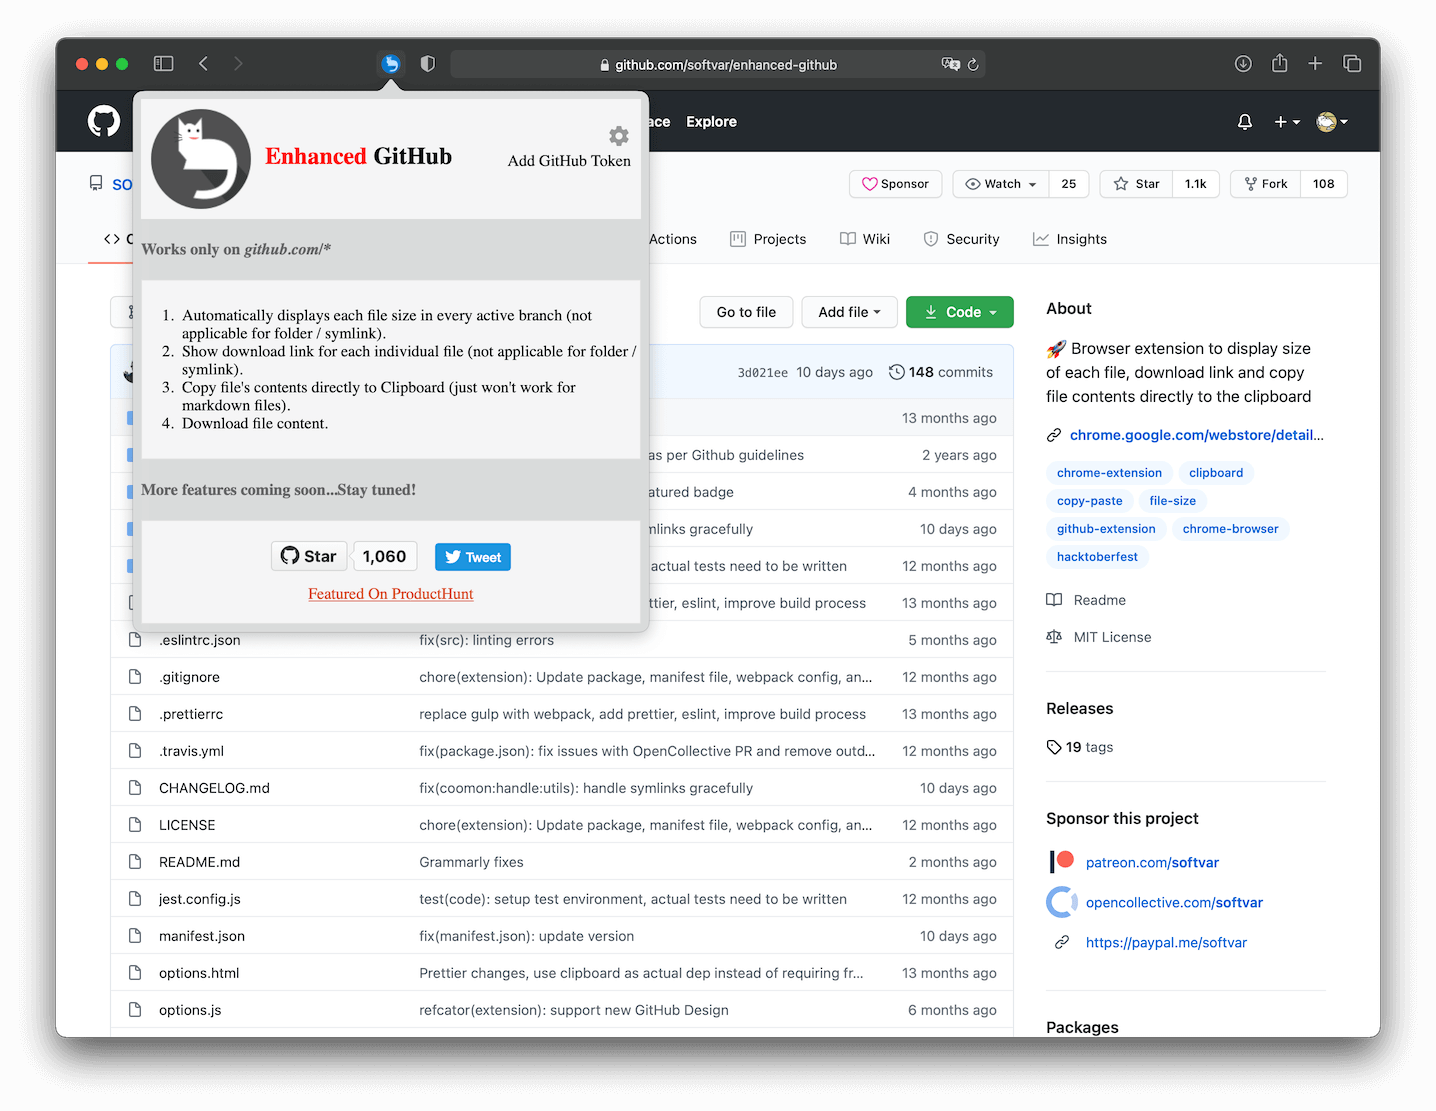
Task: Click the link icon beside chrome webstore URL
Action: click(1054, 435)
